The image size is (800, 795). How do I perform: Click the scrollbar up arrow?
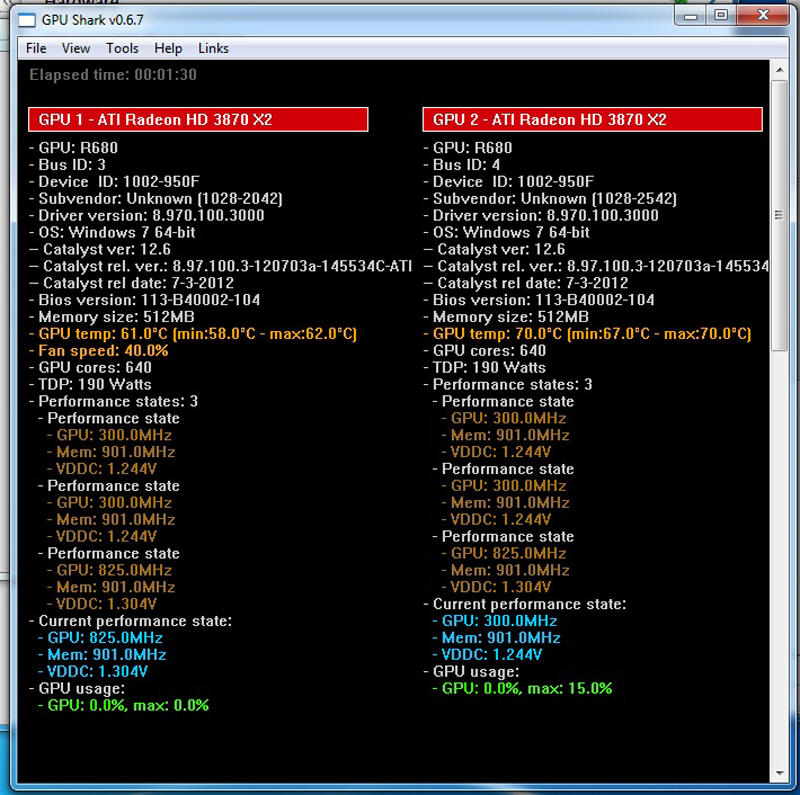pos(779,69)
